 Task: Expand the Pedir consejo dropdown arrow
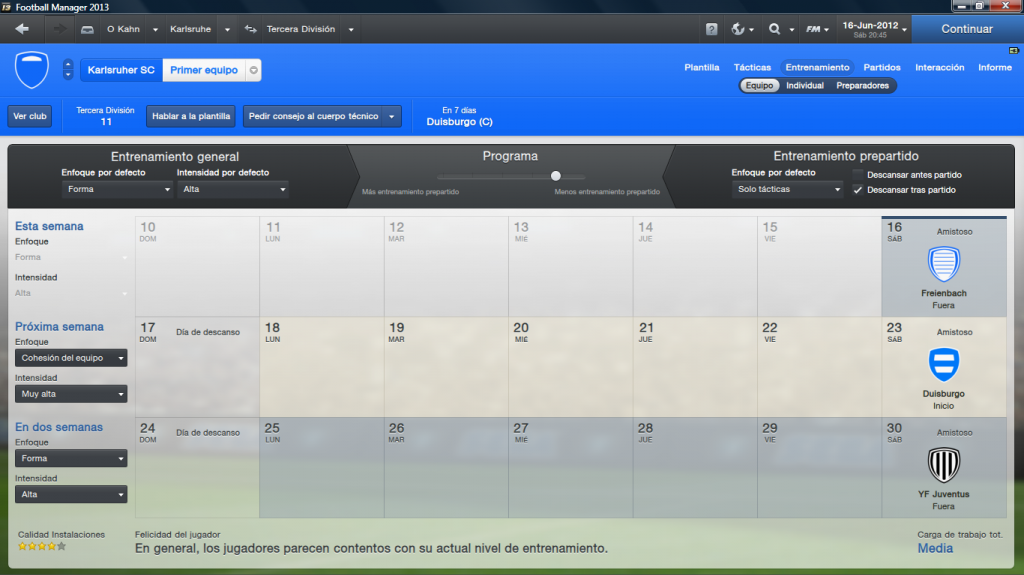pyautogui.click(x=392, y=116)
